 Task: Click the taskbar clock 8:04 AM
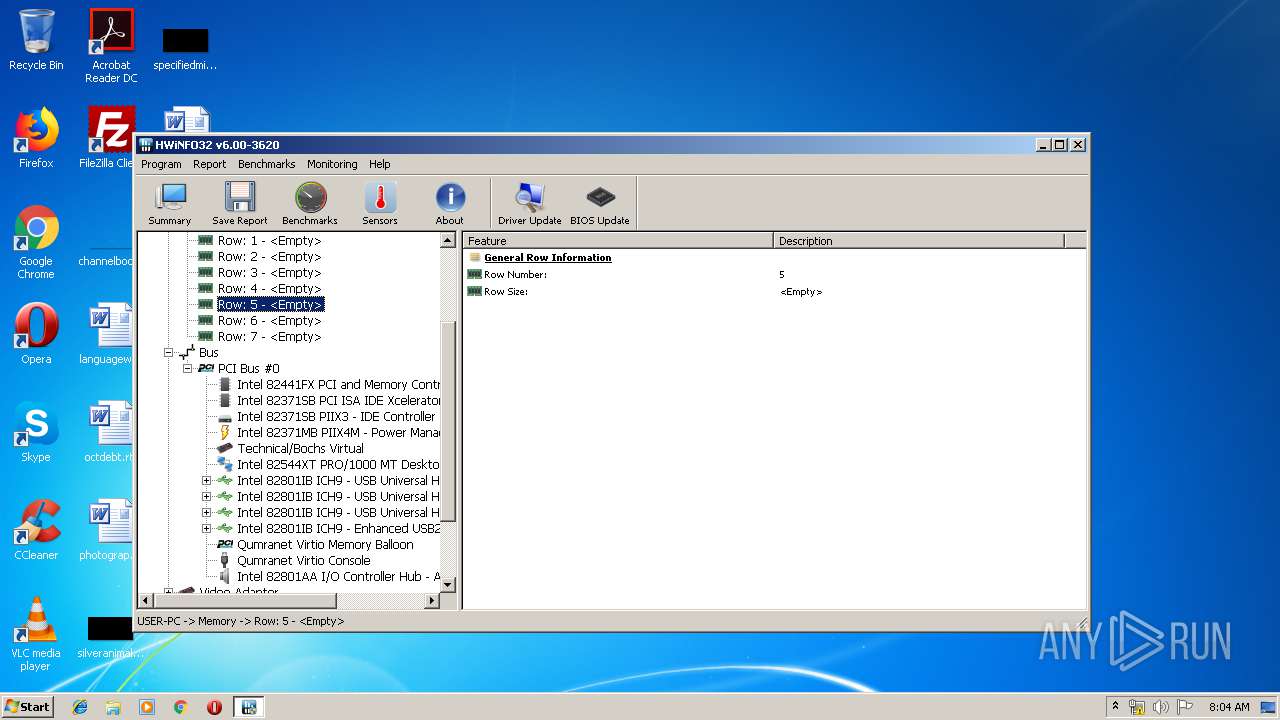(x=1229, y=707)
